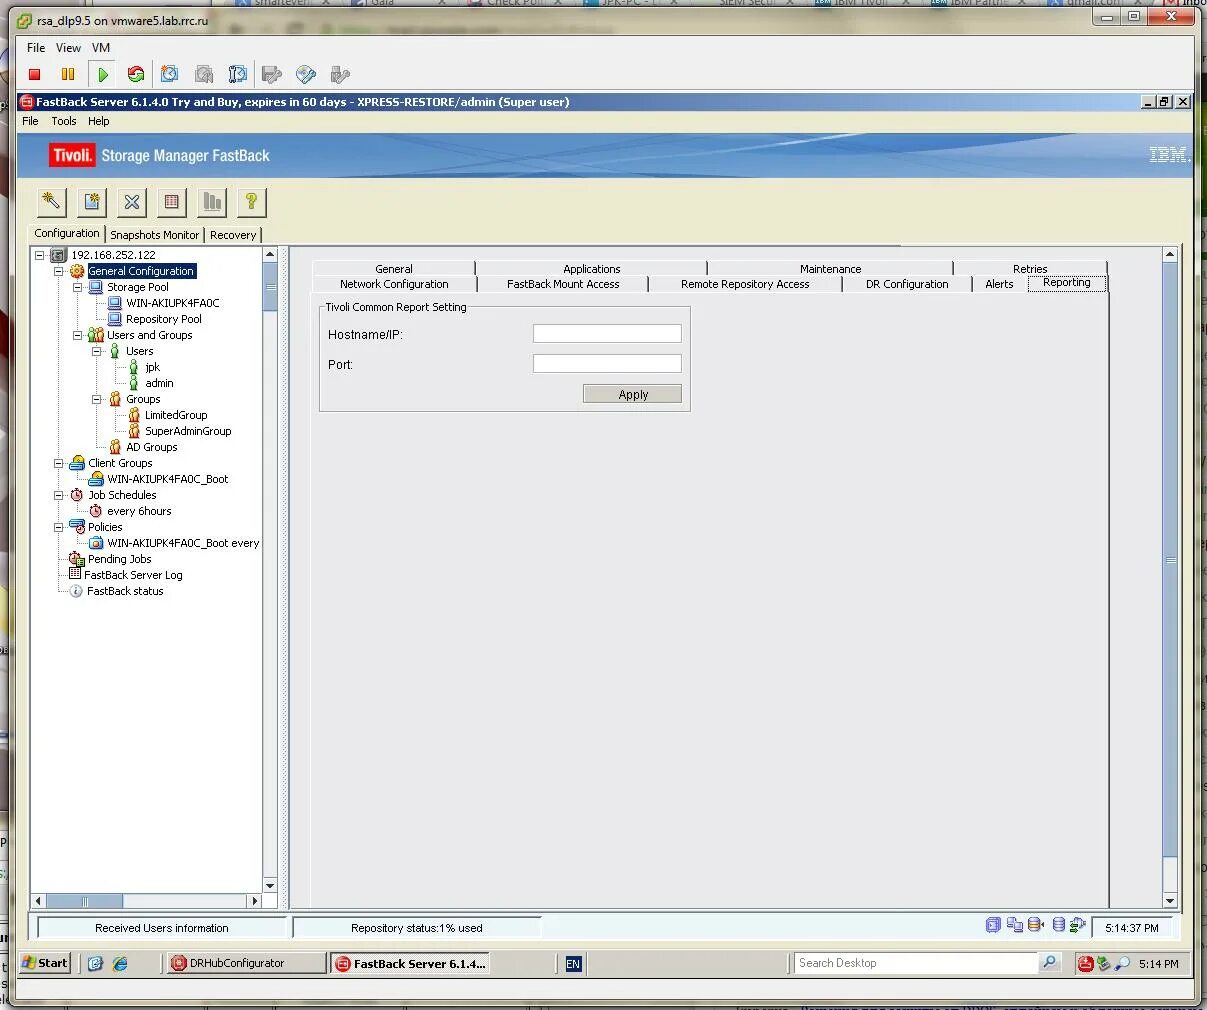Click the green play icon in the VM toolbar
This screenshot has width=1207, height=1010.
(101, 74)
